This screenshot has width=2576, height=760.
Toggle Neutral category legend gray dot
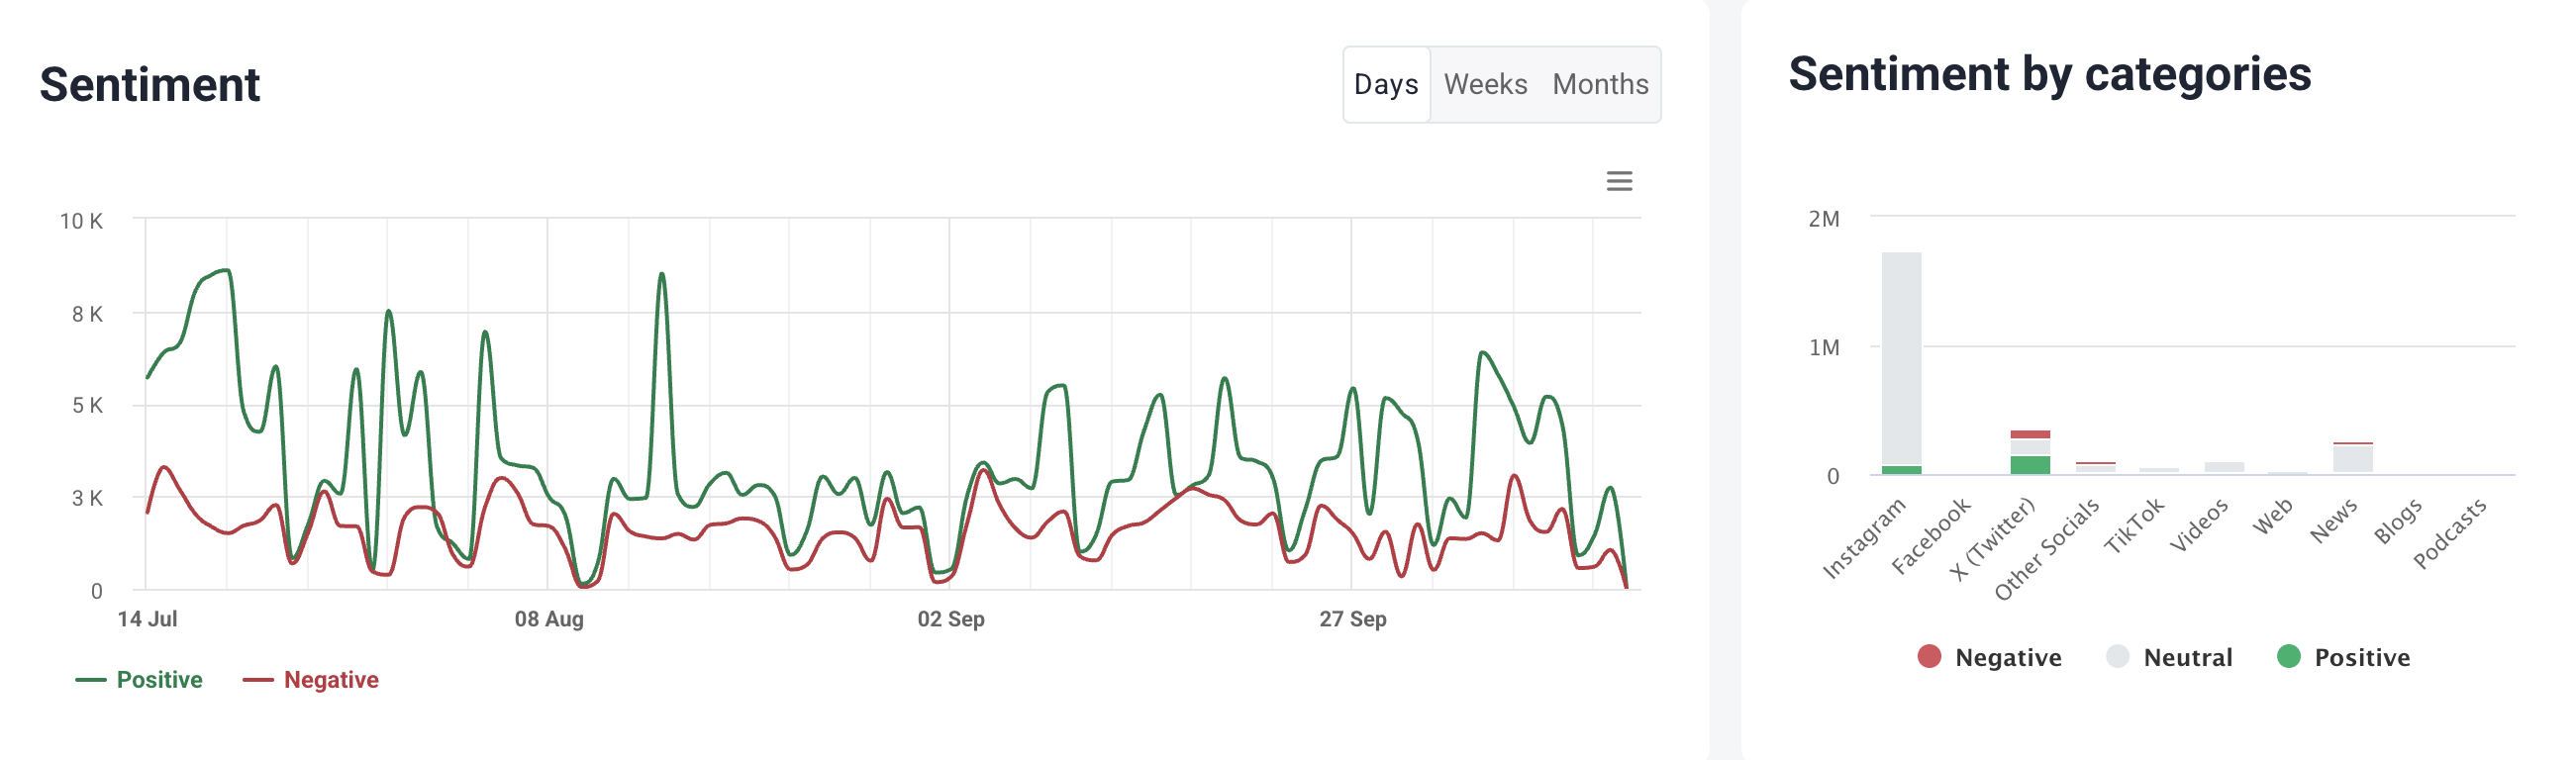pyautogui.click(x=2117, y=657)
